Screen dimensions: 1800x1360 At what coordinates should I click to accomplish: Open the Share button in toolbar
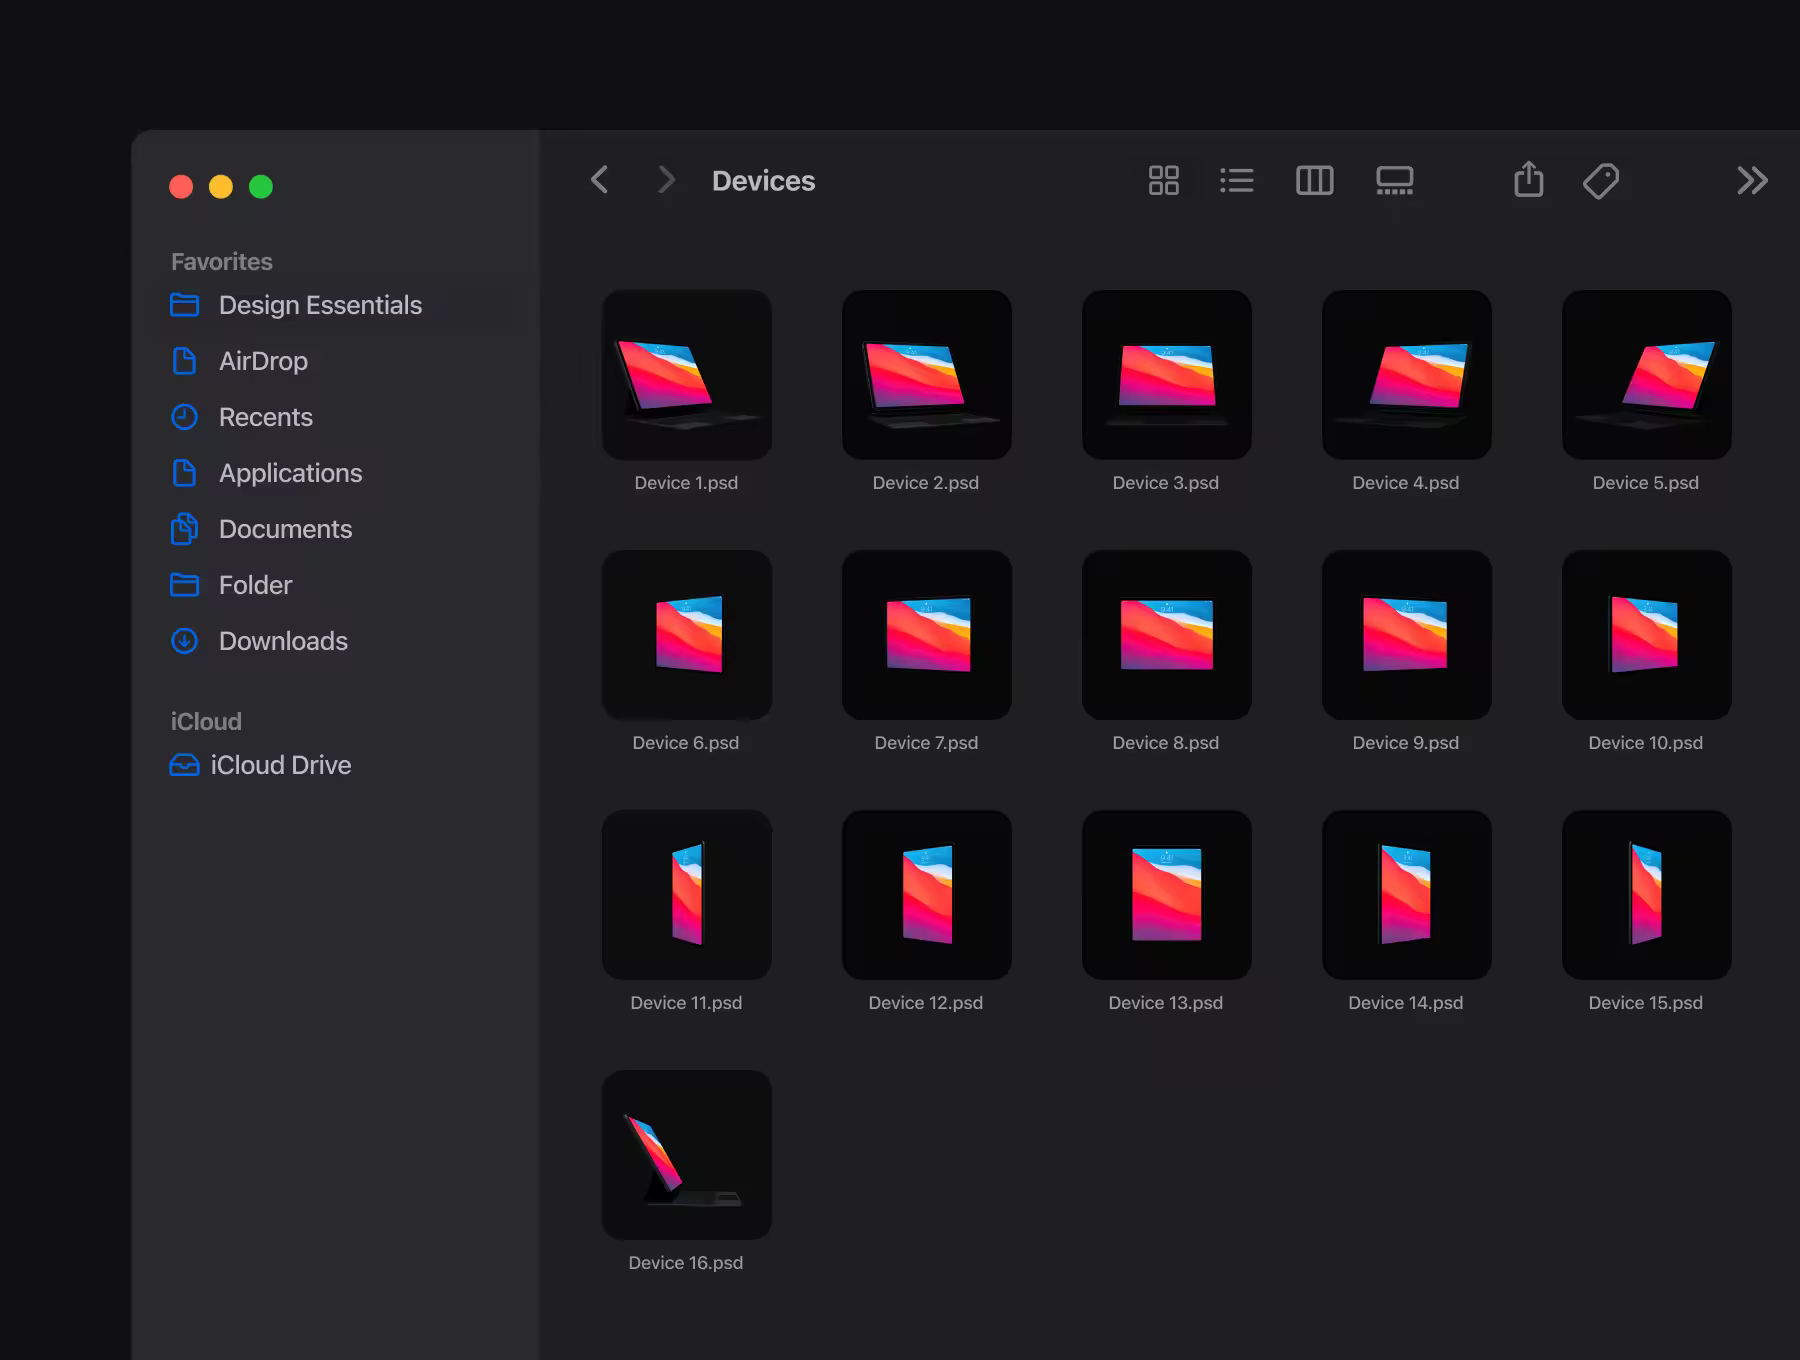tap(1529, 179)
